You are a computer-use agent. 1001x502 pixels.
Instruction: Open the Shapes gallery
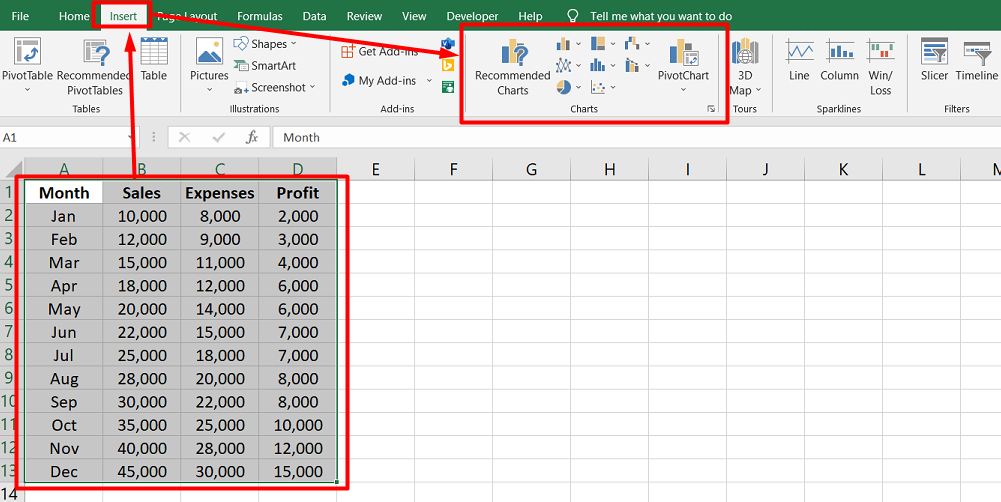(265, 43)
